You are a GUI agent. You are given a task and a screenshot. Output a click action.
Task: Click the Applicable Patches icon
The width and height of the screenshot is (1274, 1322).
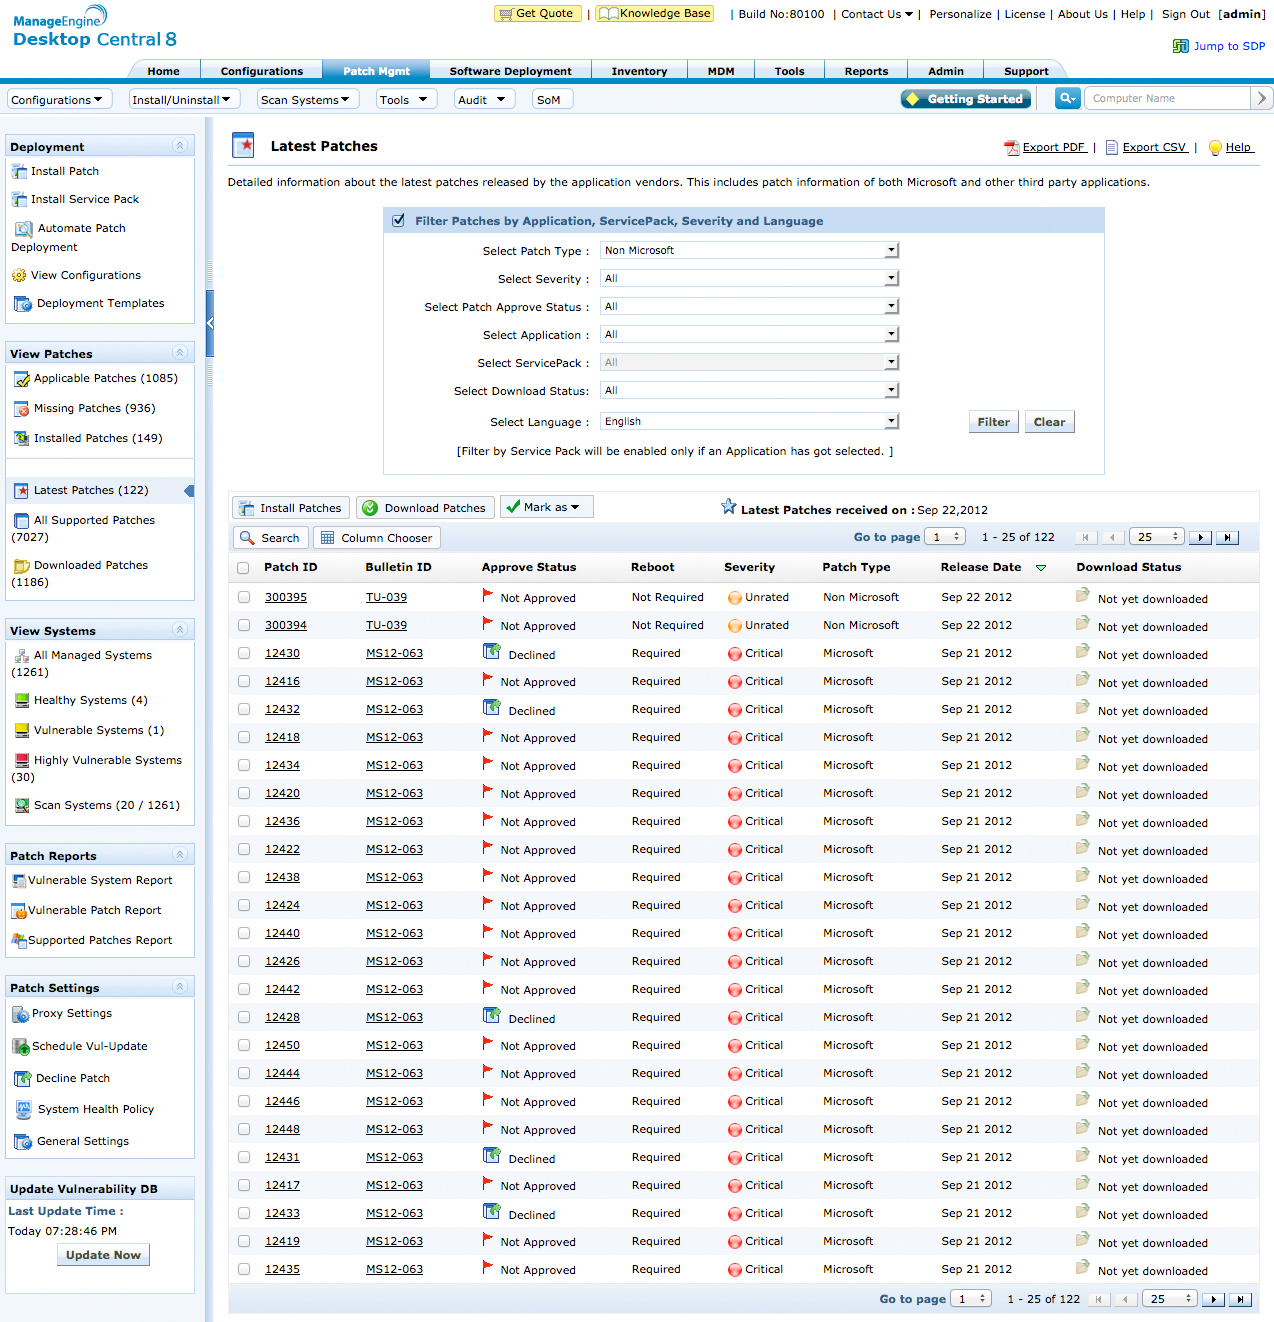click(22, 380)
